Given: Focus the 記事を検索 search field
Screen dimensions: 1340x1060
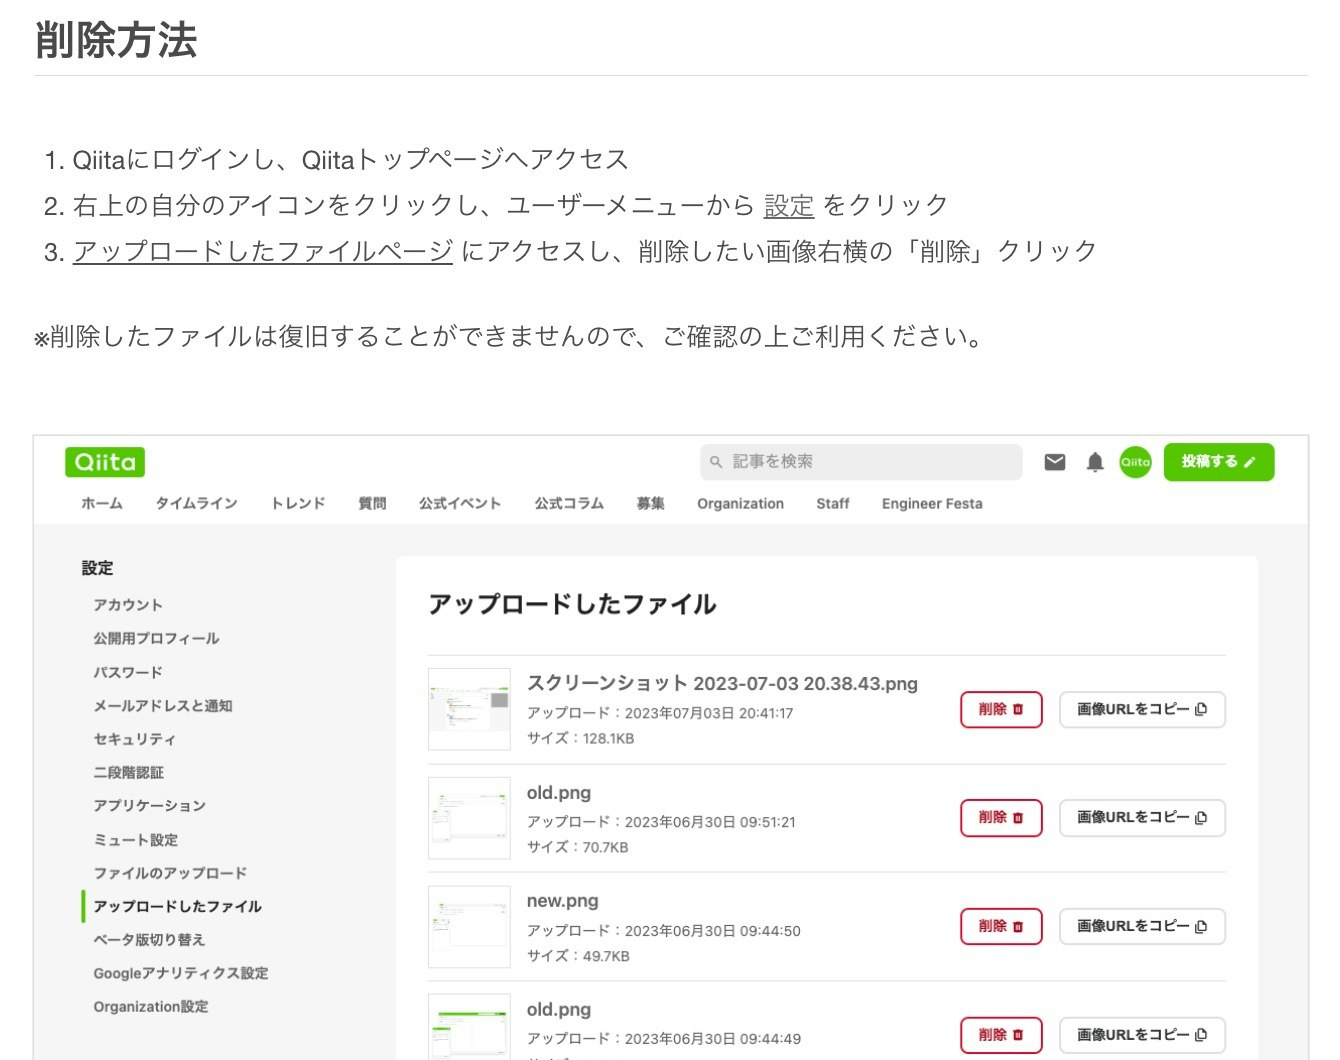Looking at the screenshot, I should click(x=861, y=462).
